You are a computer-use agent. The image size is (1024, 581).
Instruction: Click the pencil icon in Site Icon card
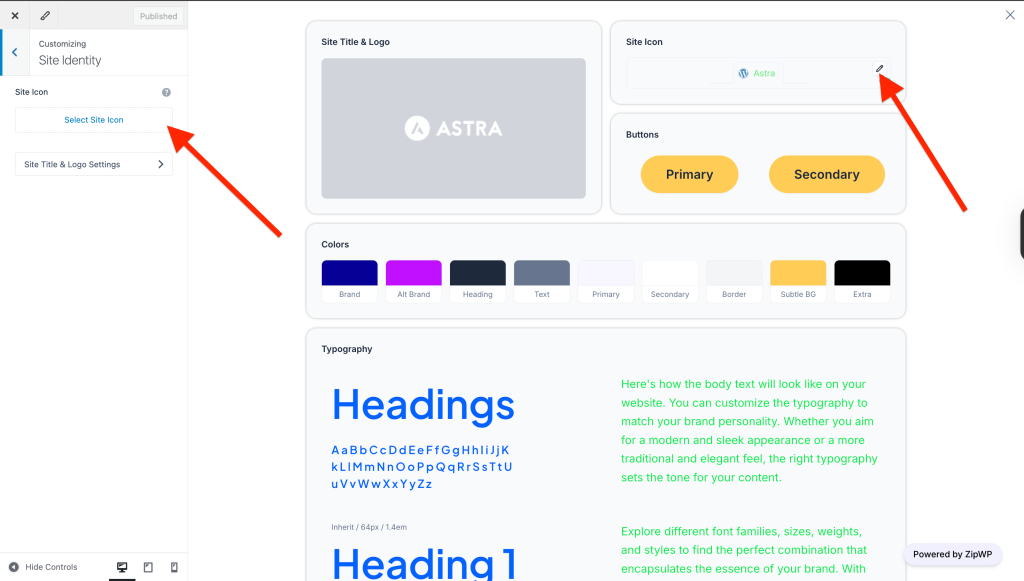coord(880,69)
